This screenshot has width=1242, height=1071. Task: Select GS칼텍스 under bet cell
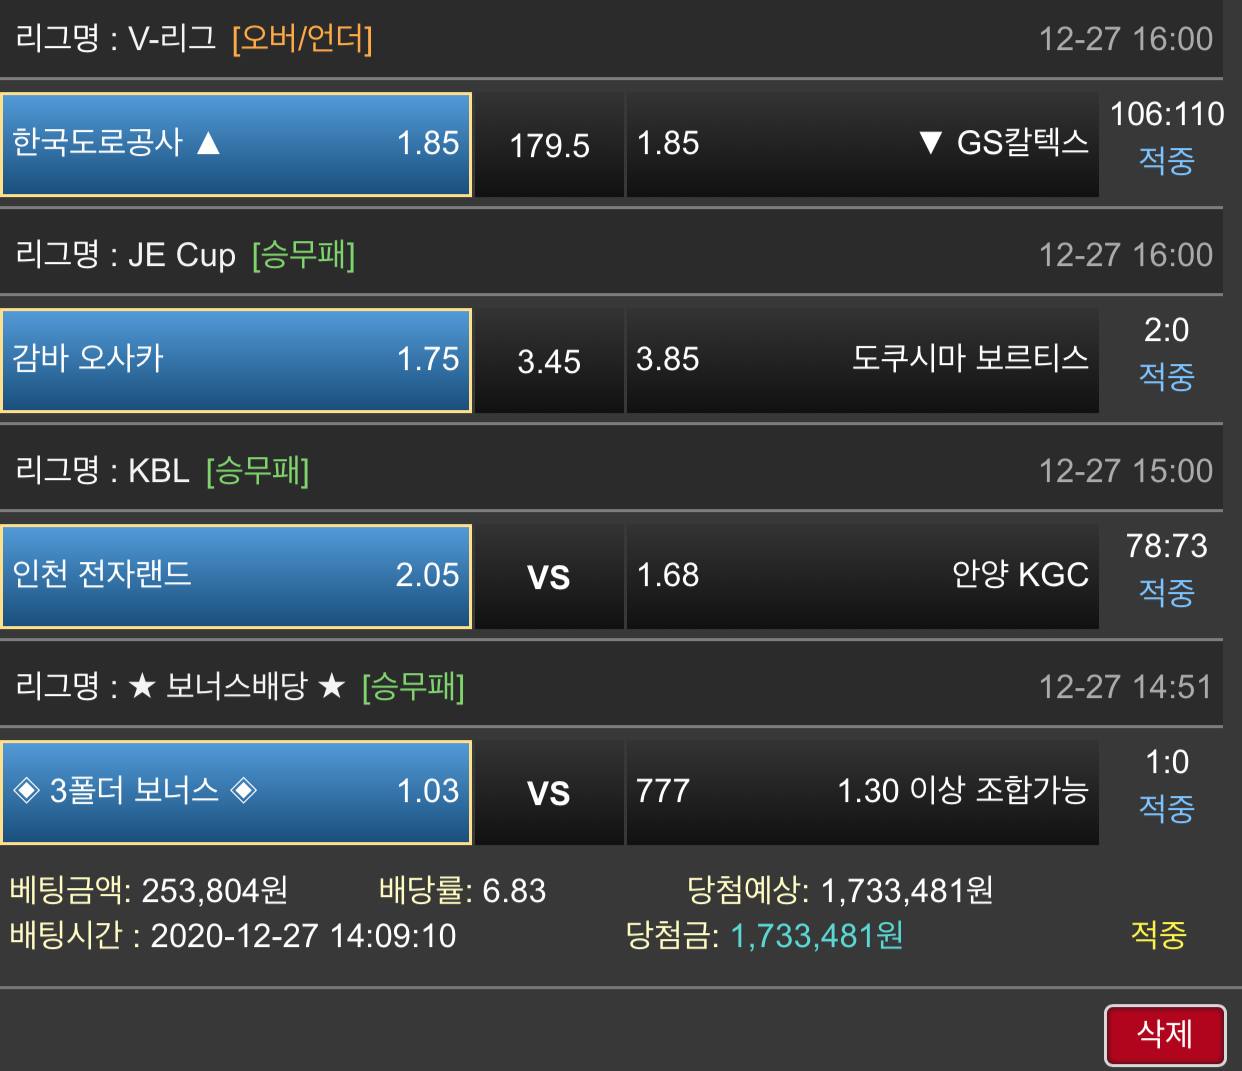[862, 144]
